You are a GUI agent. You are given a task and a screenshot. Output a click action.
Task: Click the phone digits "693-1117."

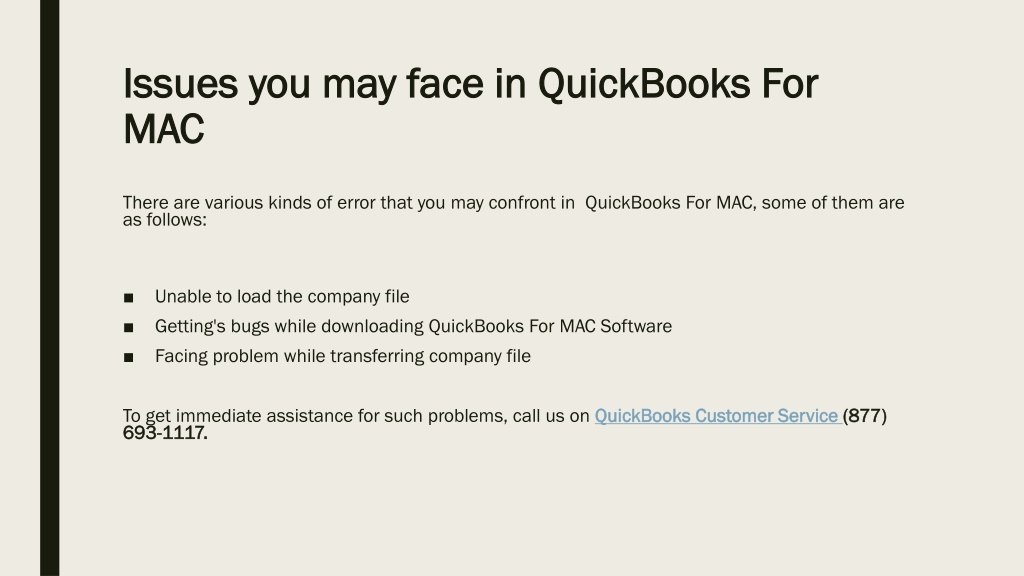165,433
